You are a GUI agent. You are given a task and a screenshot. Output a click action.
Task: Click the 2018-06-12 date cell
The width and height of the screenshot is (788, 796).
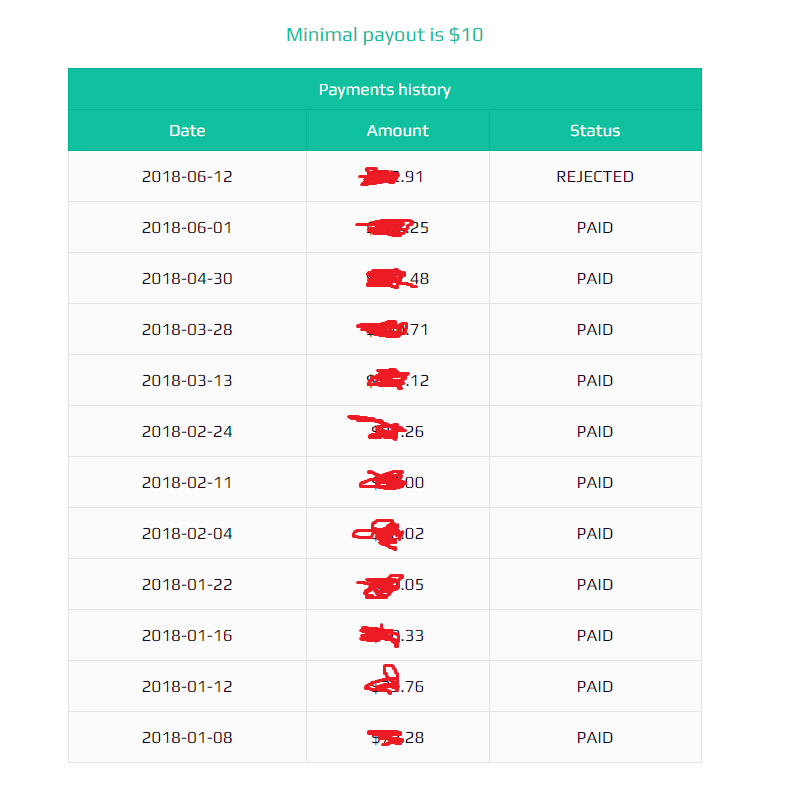[187, 177]
